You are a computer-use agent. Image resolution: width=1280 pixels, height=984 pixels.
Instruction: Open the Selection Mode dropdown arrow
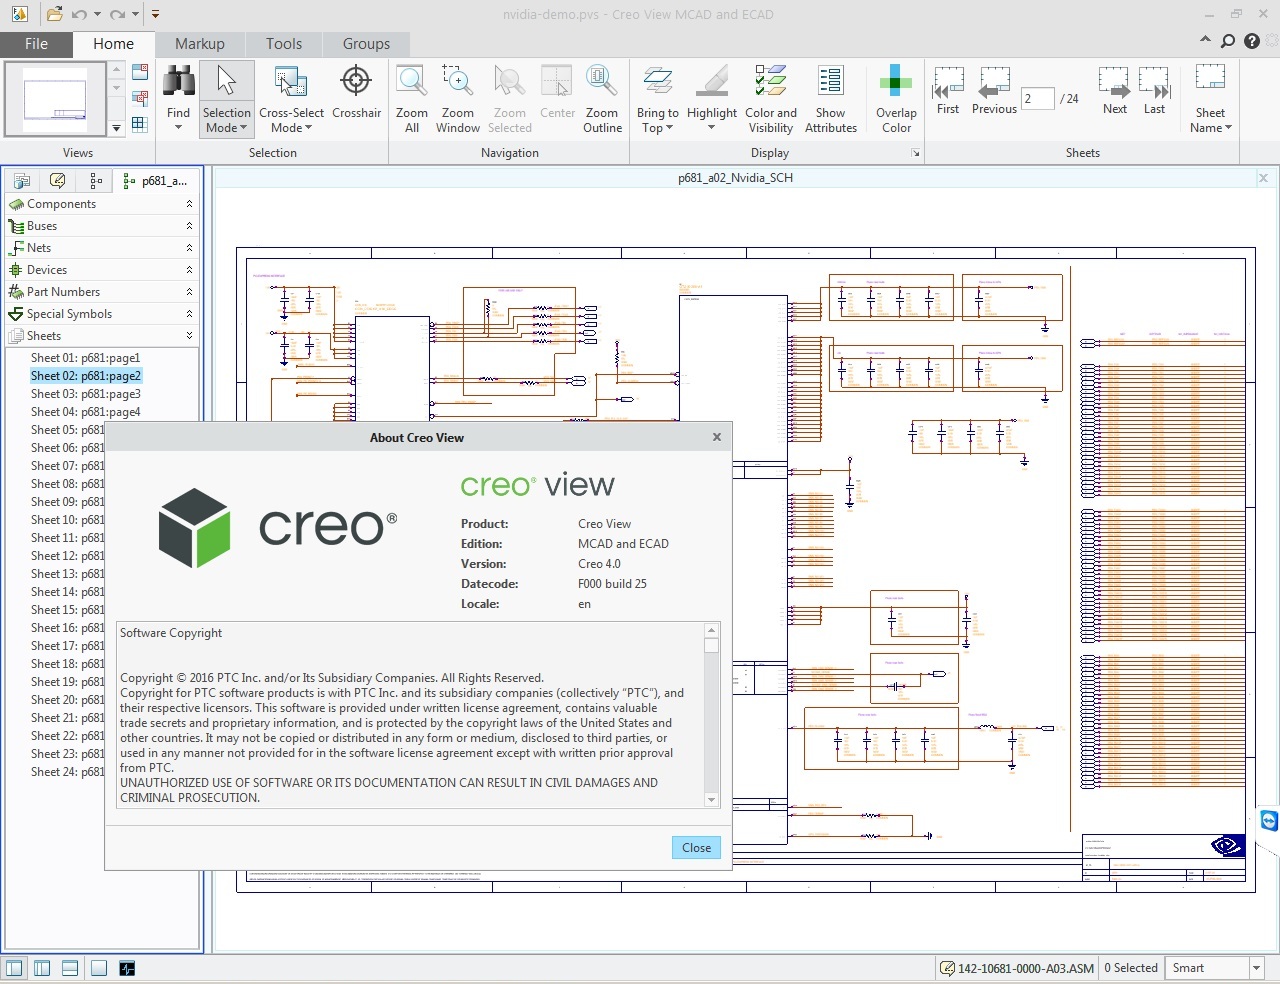243,127
